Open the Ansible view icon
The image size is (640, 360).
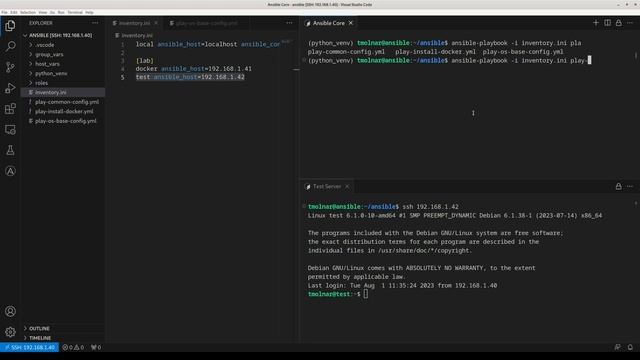(x=10, y=171)
